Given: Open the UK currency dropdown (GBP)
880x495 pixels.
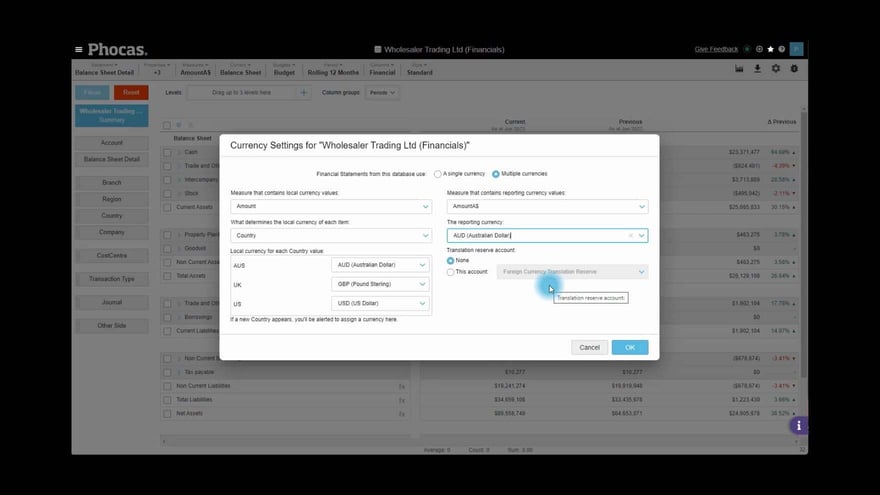Looking at the screenshot, I should coord(380,285).
